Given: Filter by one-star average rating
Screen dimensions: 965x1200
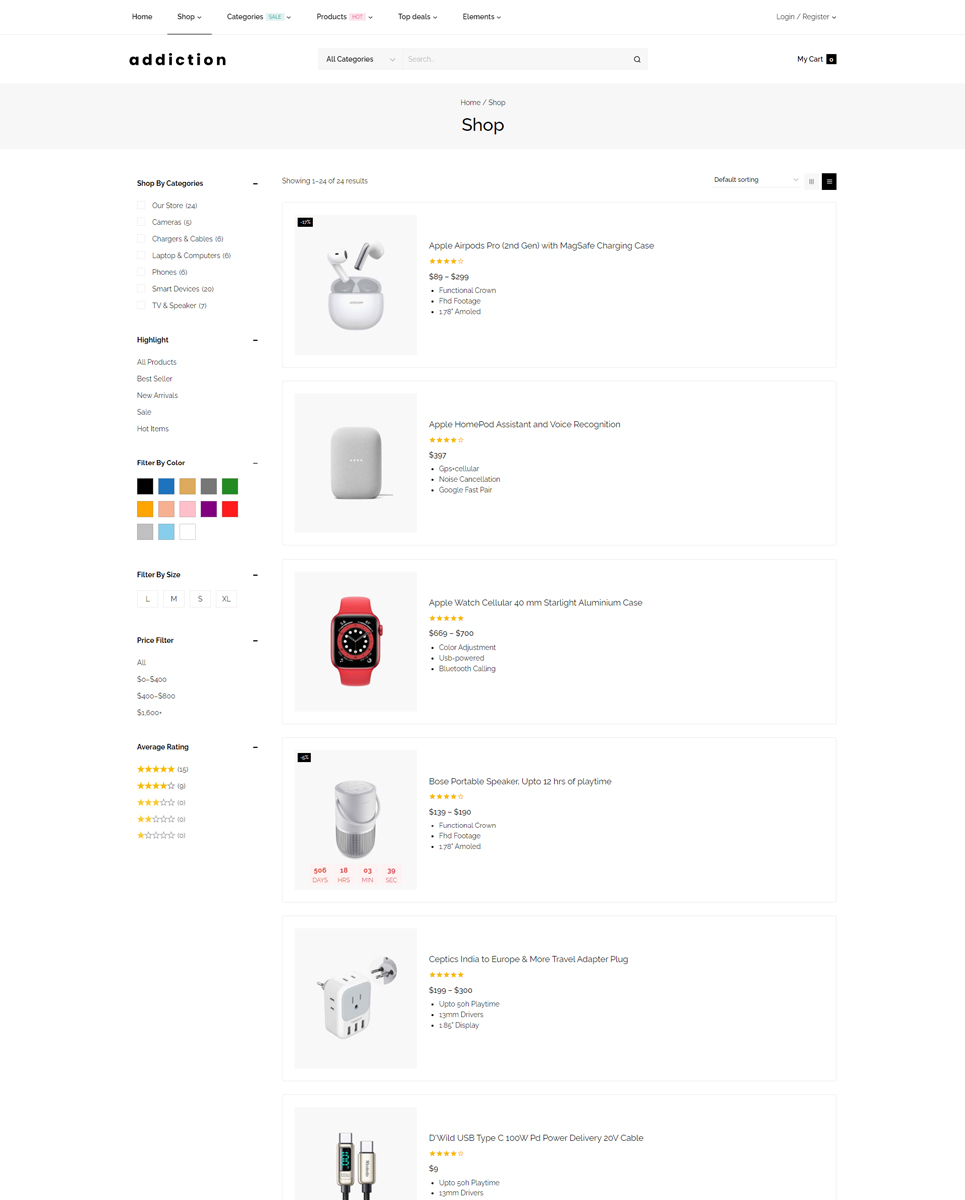Looking at the screenshot, I should (156, 835).
